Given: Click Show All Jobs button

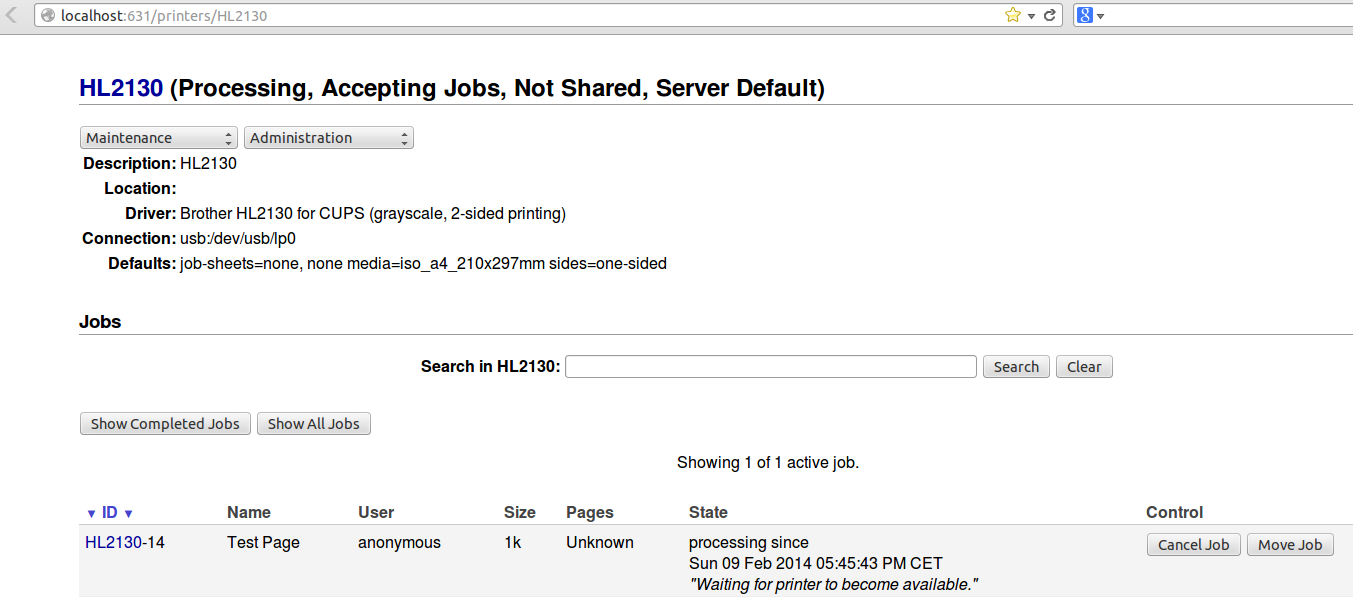Looking at the screenshot, I should click(x=314, y=423).
